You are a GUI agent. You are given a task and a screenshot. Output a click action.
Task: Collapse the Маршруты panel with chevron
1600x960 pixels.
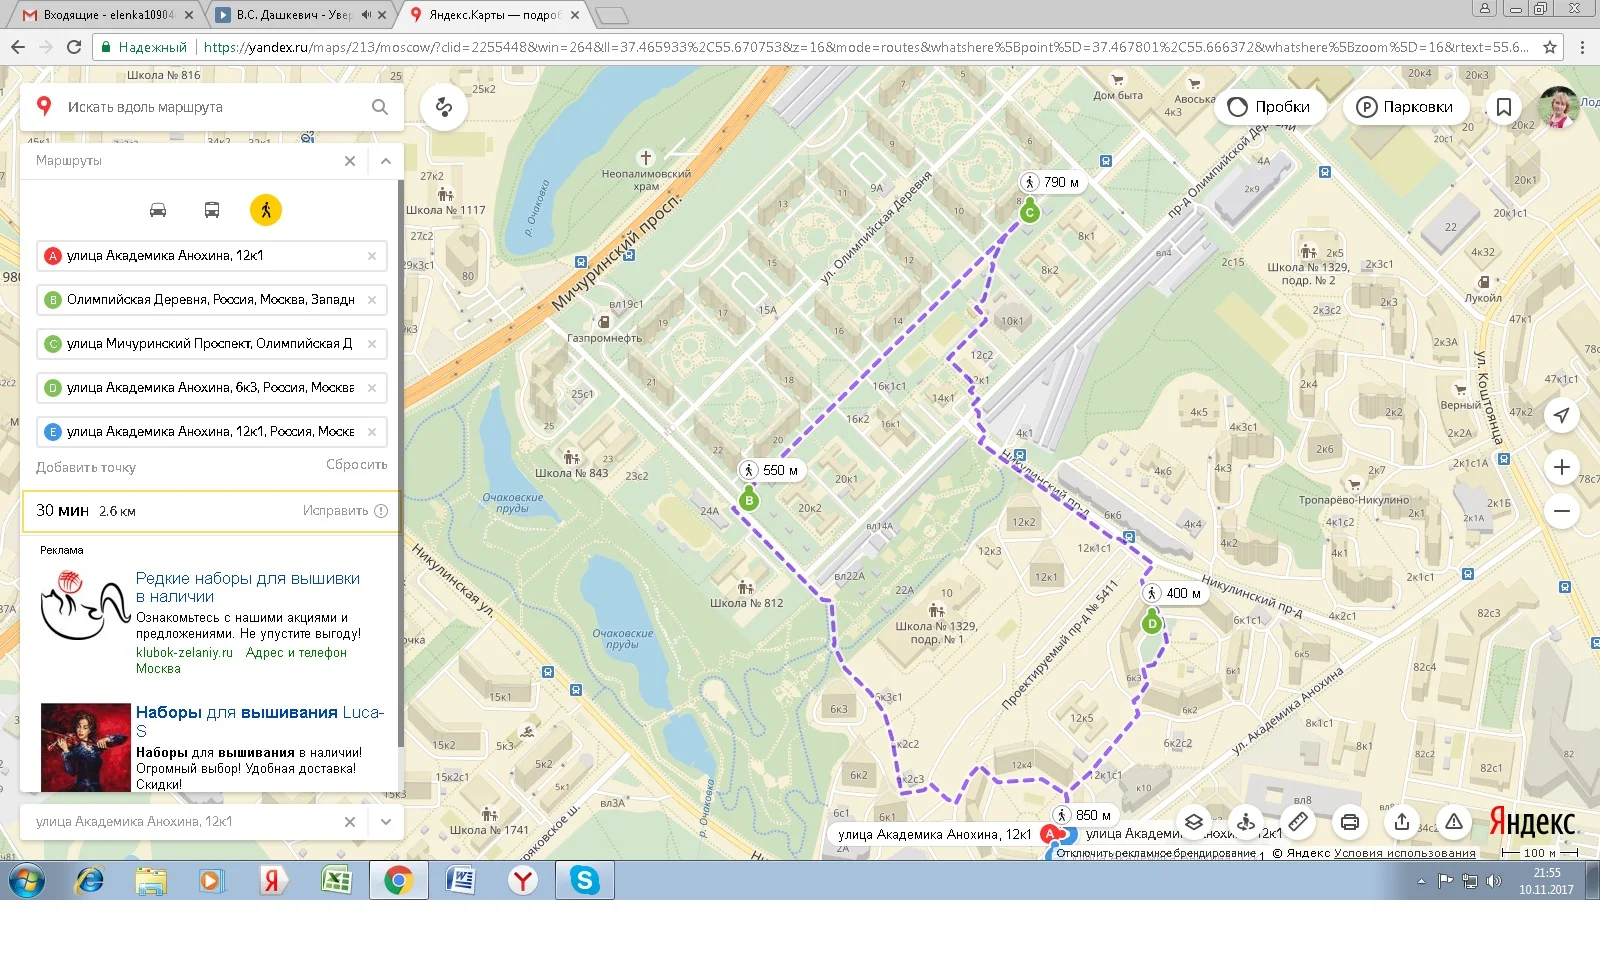[x=386, y=161]
